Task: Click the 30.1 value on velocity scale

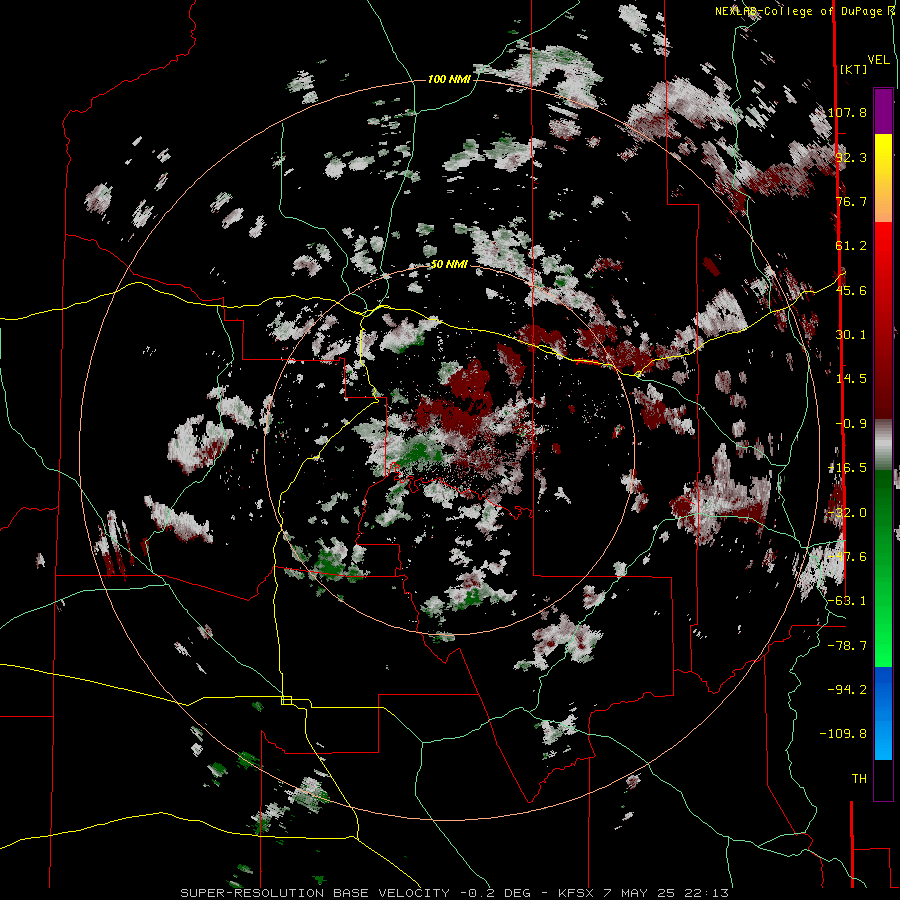Action: pyautogui.click(x=851, y=335)
